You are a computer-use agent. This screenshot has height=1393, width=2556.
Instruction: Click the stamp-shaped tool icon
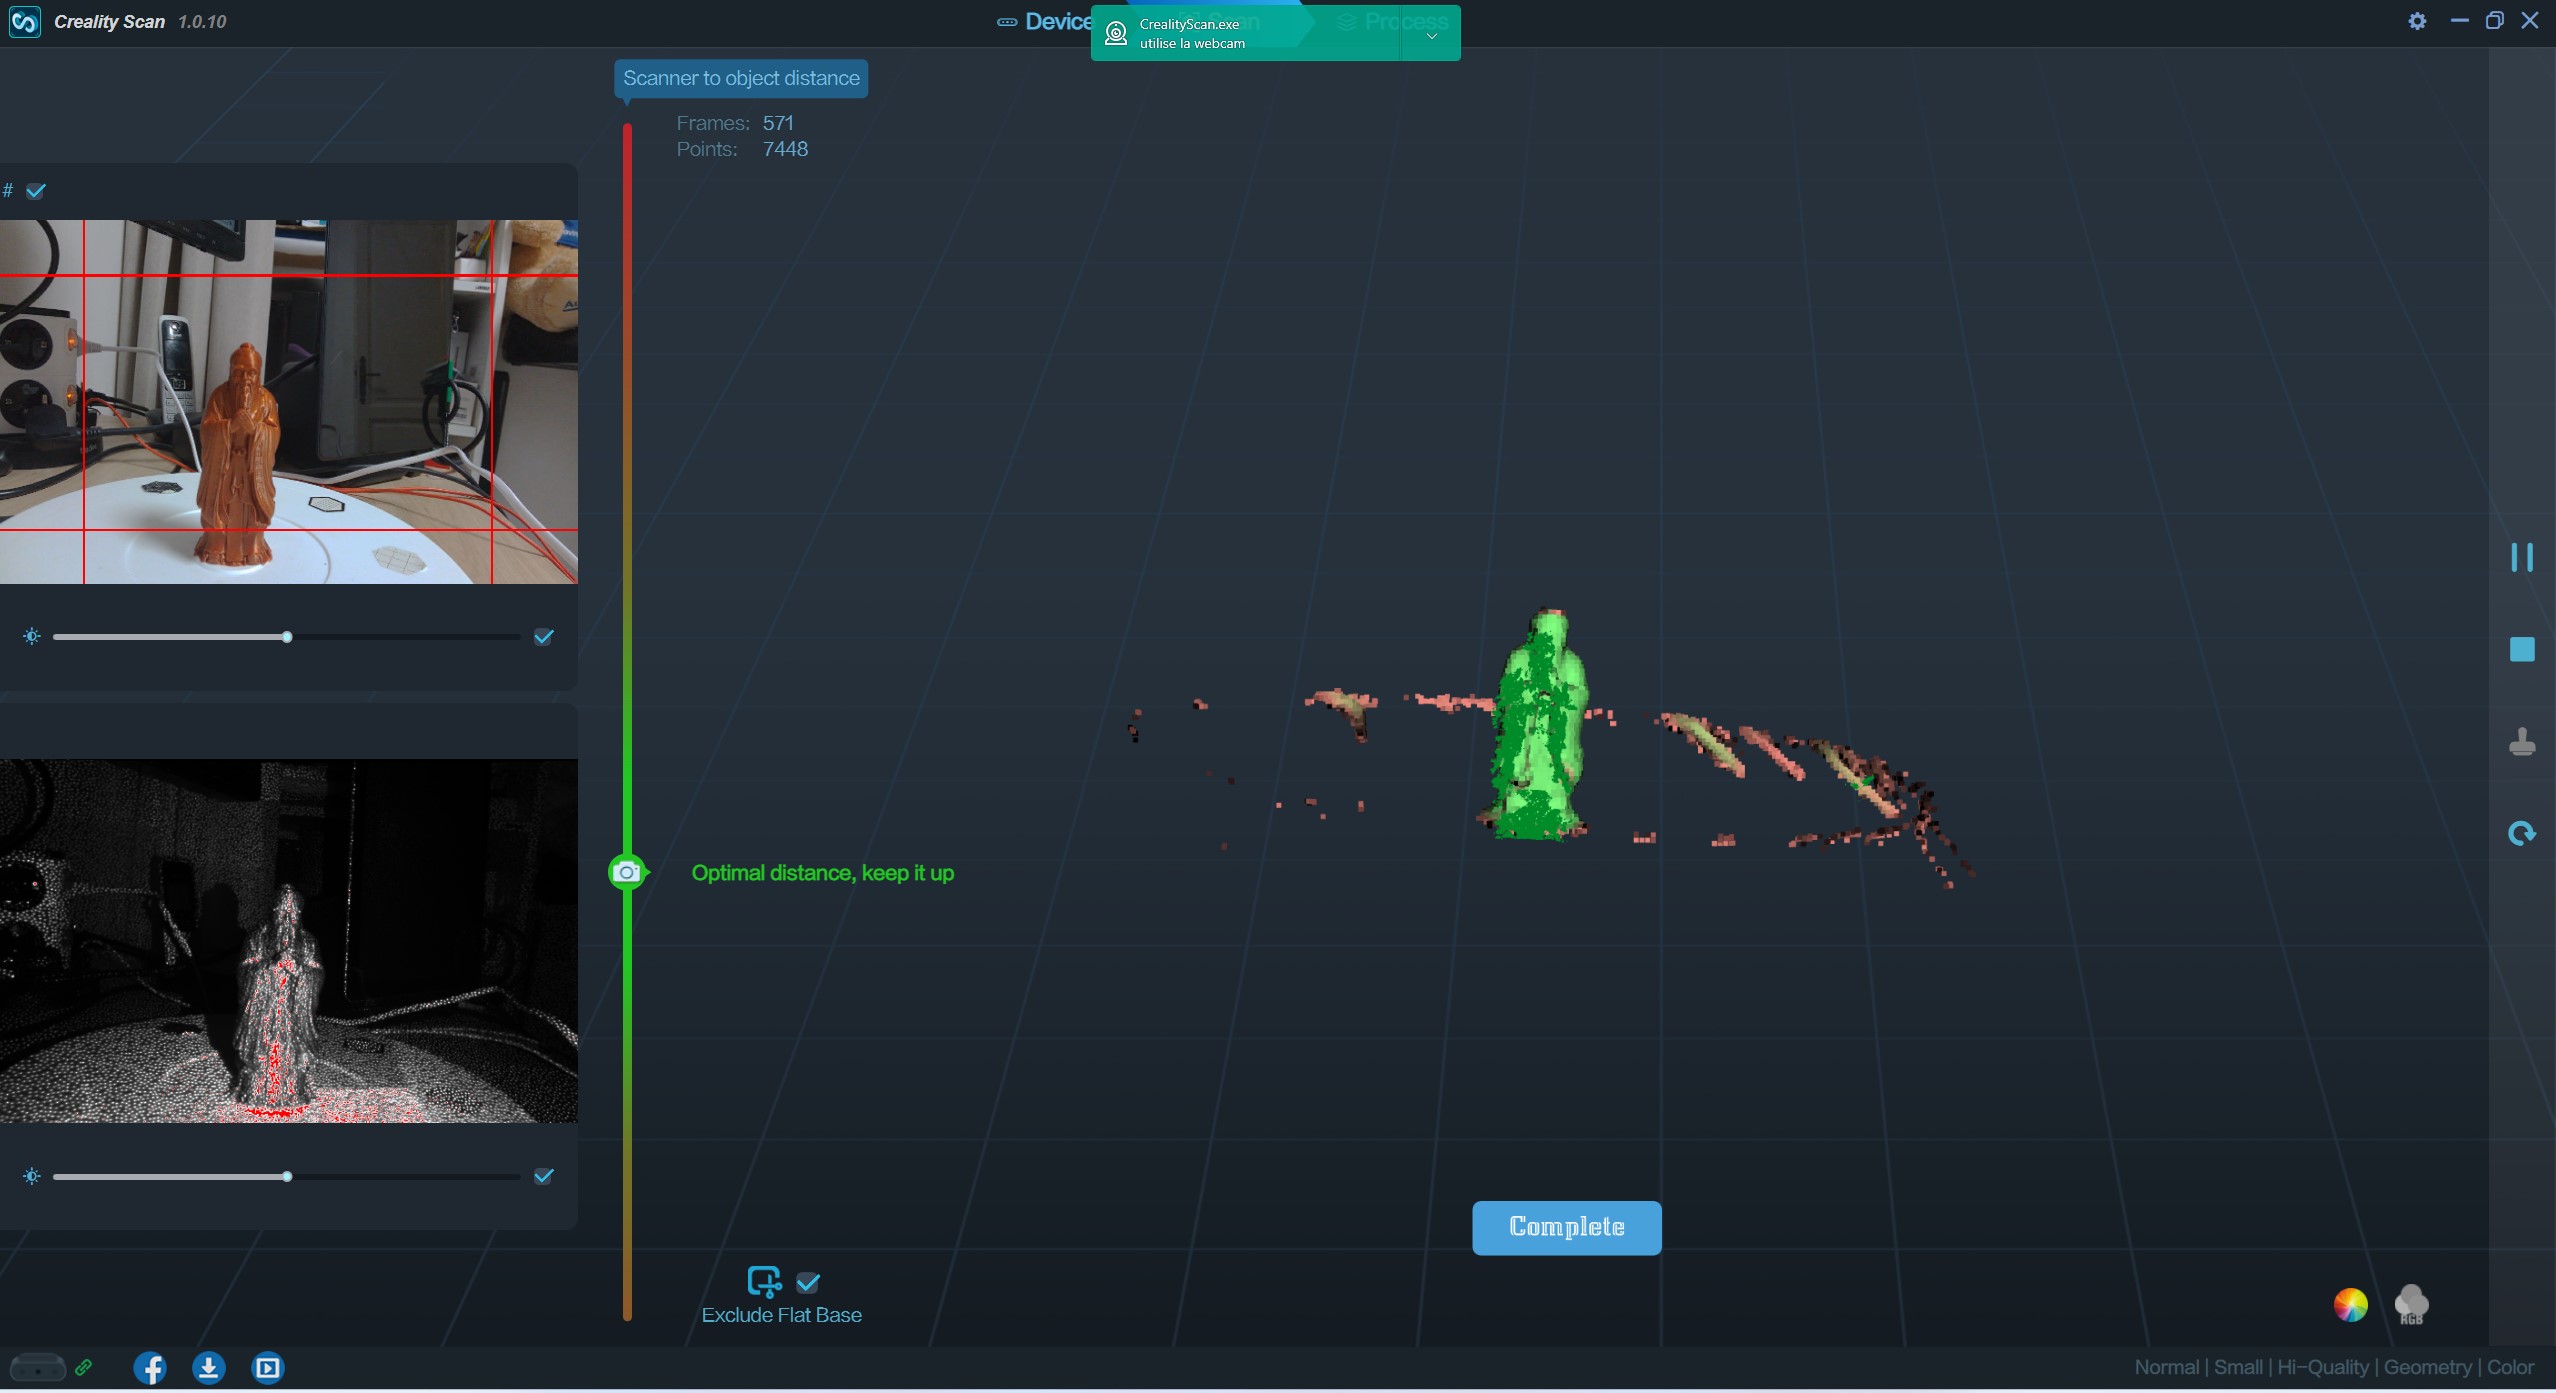coord(2521,742)
